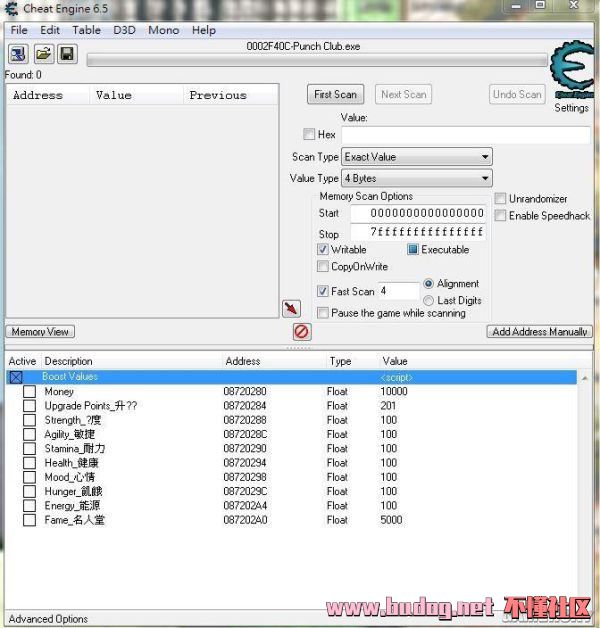Click the Active column header
This screenshot has height=628, width=600.
22,361
